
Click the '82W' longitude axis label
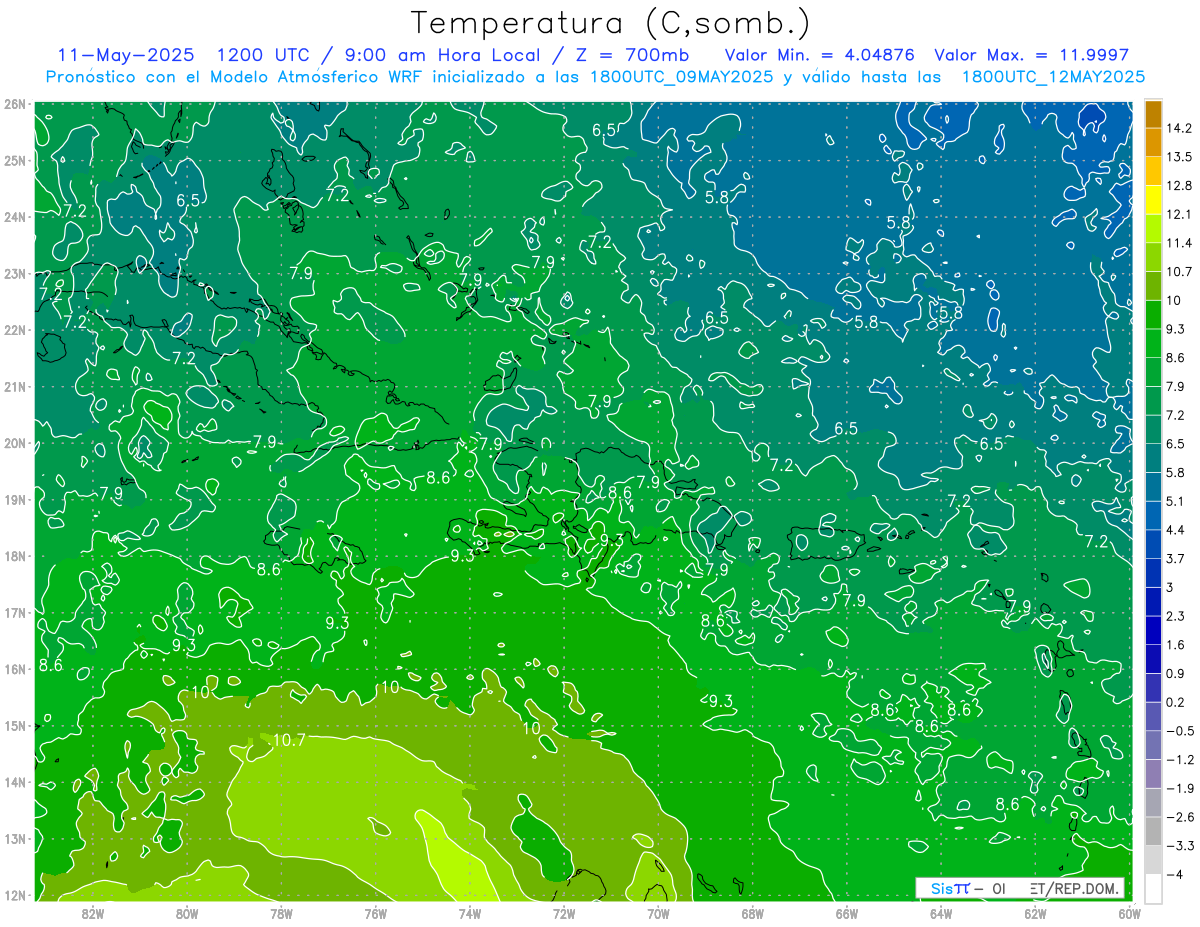point(92,913)
